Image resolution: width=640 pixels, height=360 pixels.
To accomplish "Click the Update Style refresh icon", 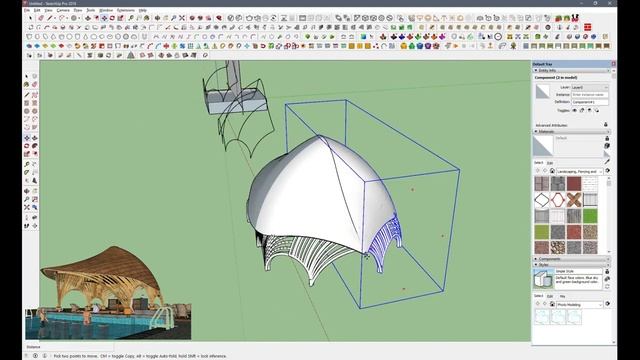I will [607, 287].
